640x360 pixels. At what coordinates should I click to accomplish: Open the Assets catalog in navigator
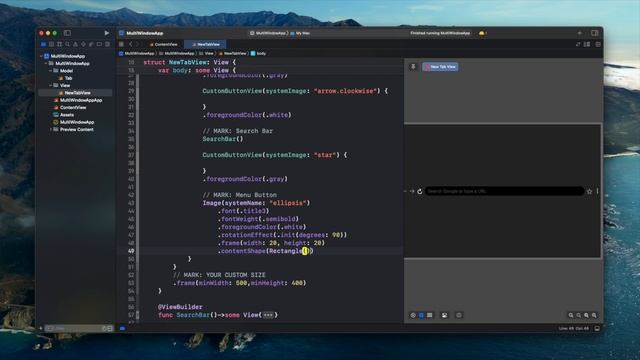64,115
